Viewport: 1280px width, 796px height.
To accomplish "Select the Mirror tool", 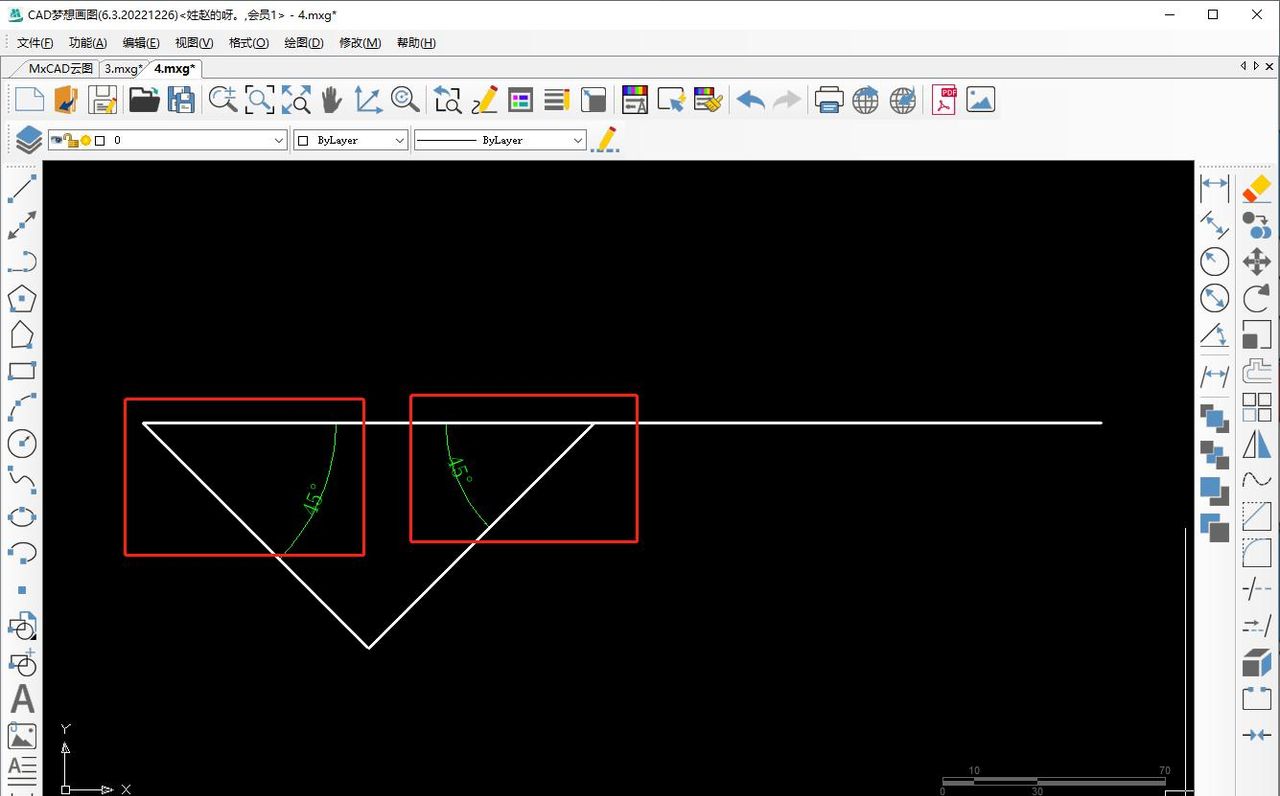I will click(x=1257, y=444).
